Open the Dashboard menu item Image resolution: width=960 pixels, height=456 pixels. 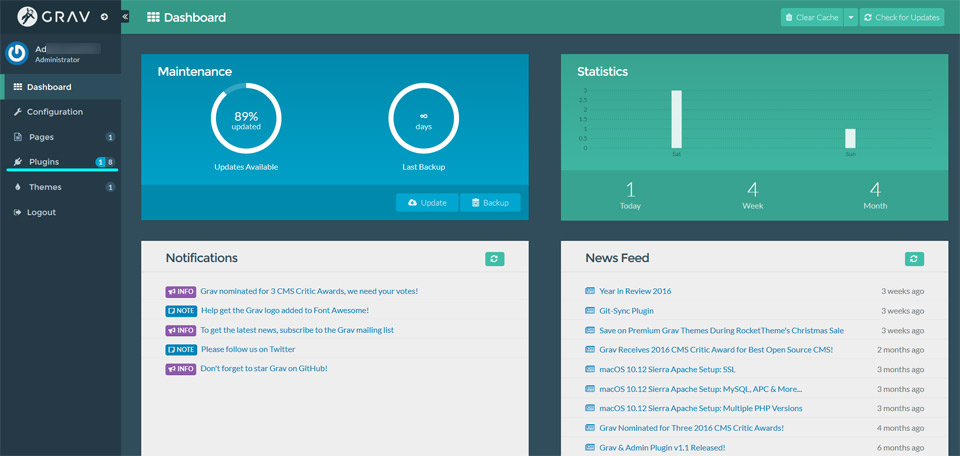point(61,87)
